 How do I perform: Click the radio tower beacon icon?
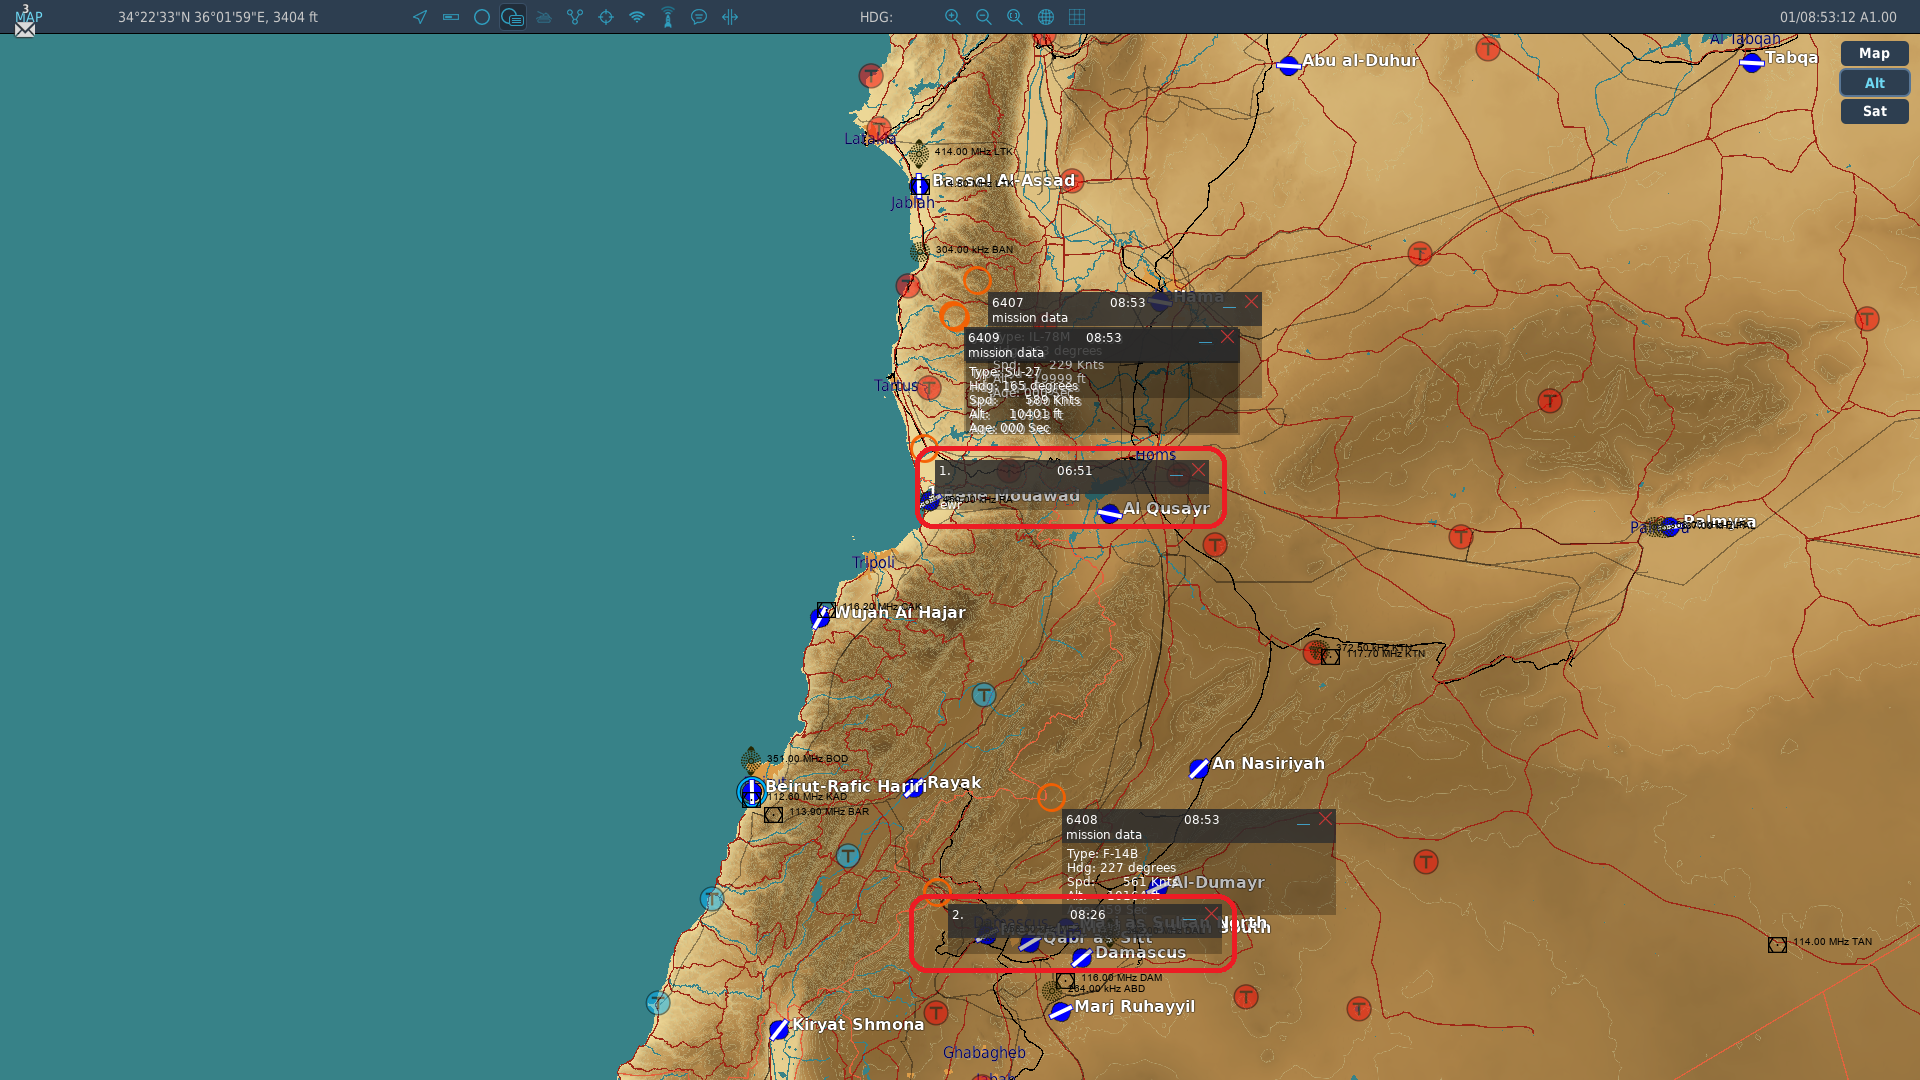[x=668, y=17]
